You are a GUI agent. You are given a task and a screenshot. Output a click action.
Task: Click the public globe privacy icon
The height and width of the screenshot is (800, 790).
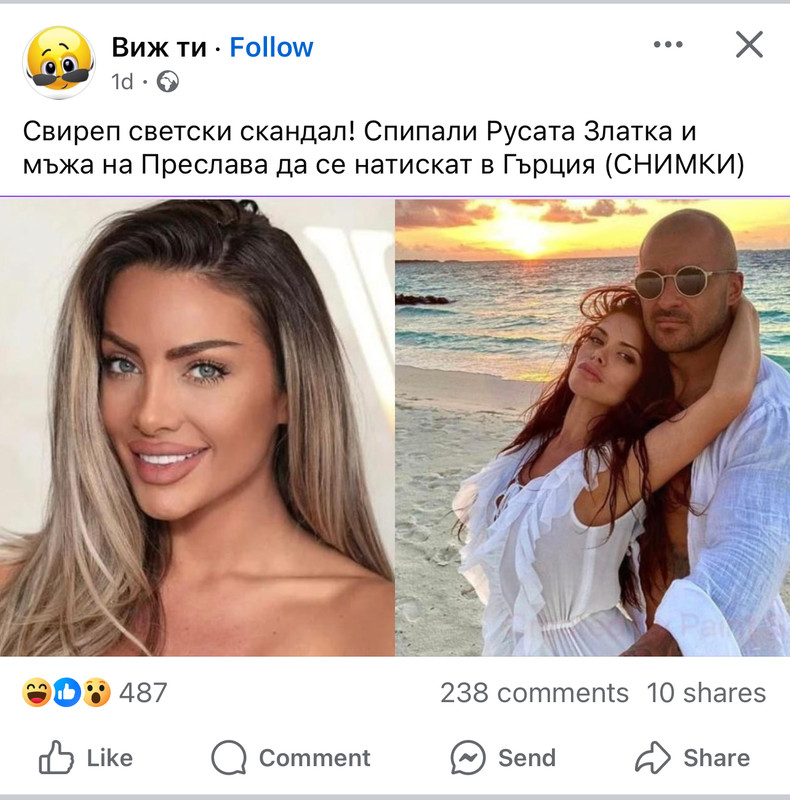[x=167, y=82]
